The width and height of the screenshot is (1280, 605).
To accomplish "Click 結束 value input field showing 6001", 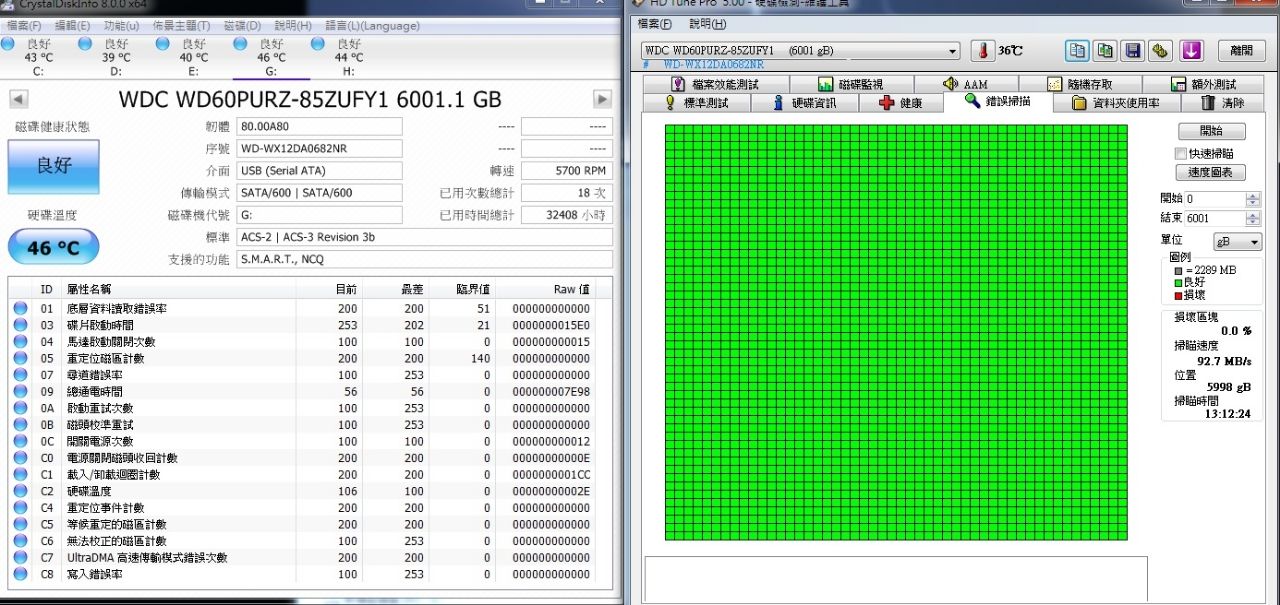I will point(1215,218).
